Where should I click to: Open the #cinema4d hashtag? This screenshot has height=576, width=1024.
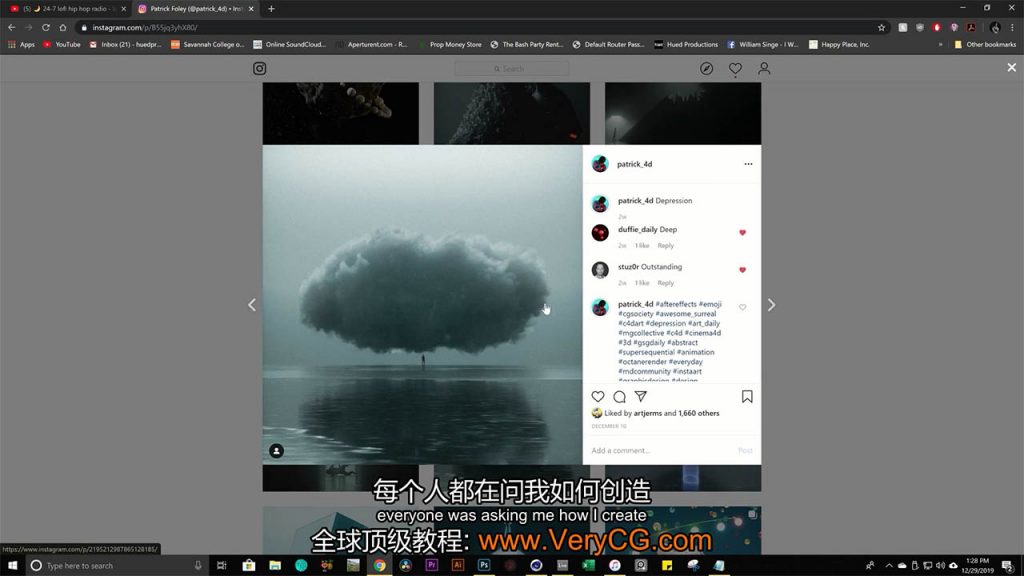[703, 333]
